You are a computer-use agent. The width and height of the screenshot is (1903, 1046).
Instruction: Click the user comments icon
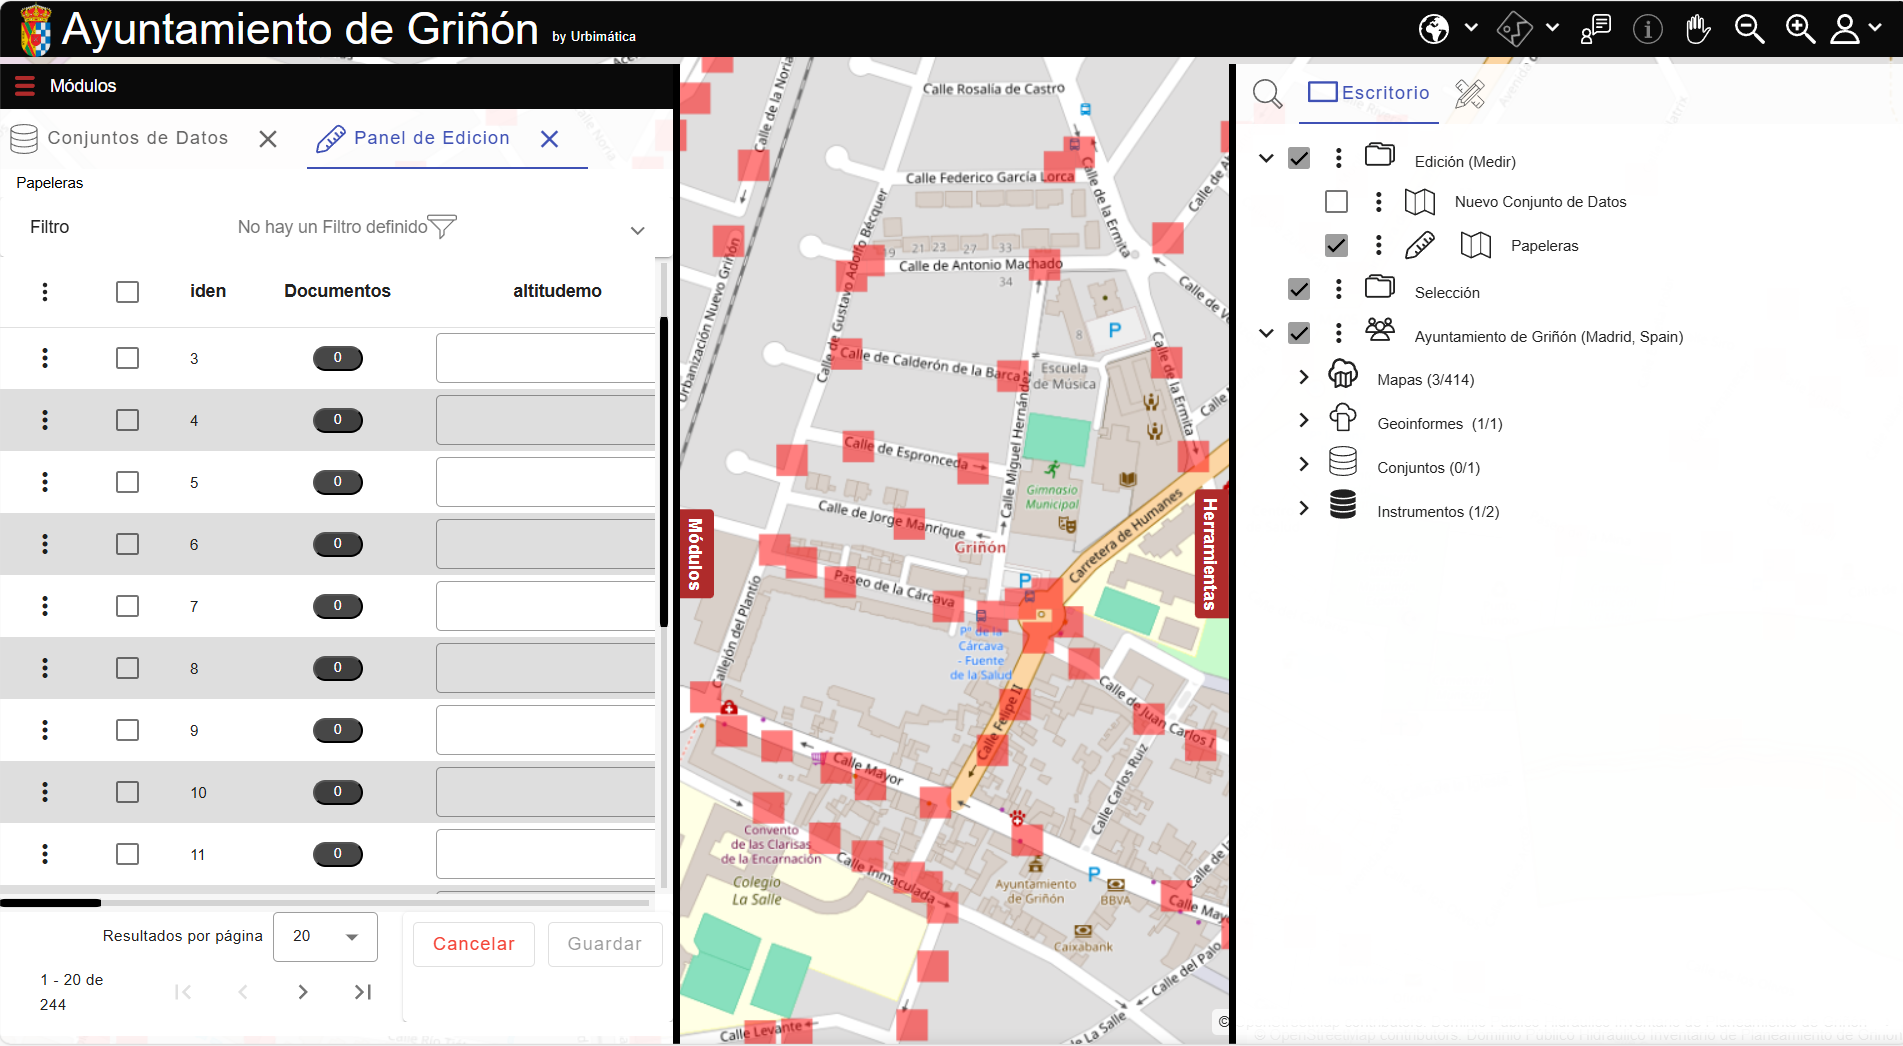coord(1596,28)
